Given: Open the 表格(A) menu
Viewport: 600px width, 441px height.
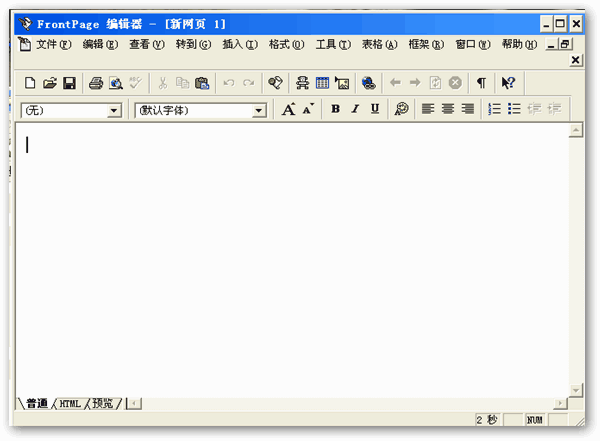Looking at the screenshot, I should click(x=380, y=44).
